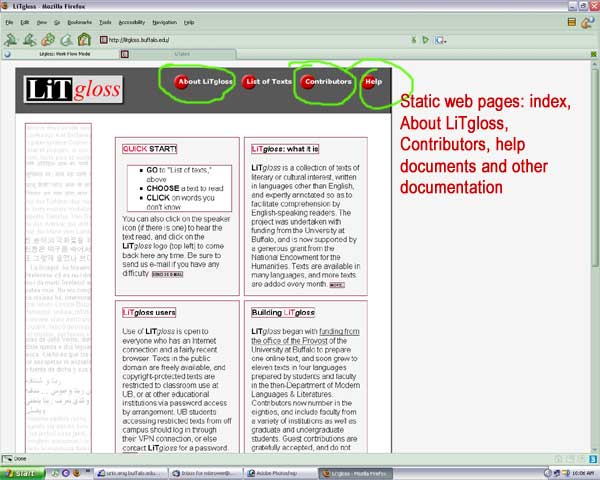Switch to buffalo.edu window in taskbar
This screenshot has width=600, height=480.
131,473
